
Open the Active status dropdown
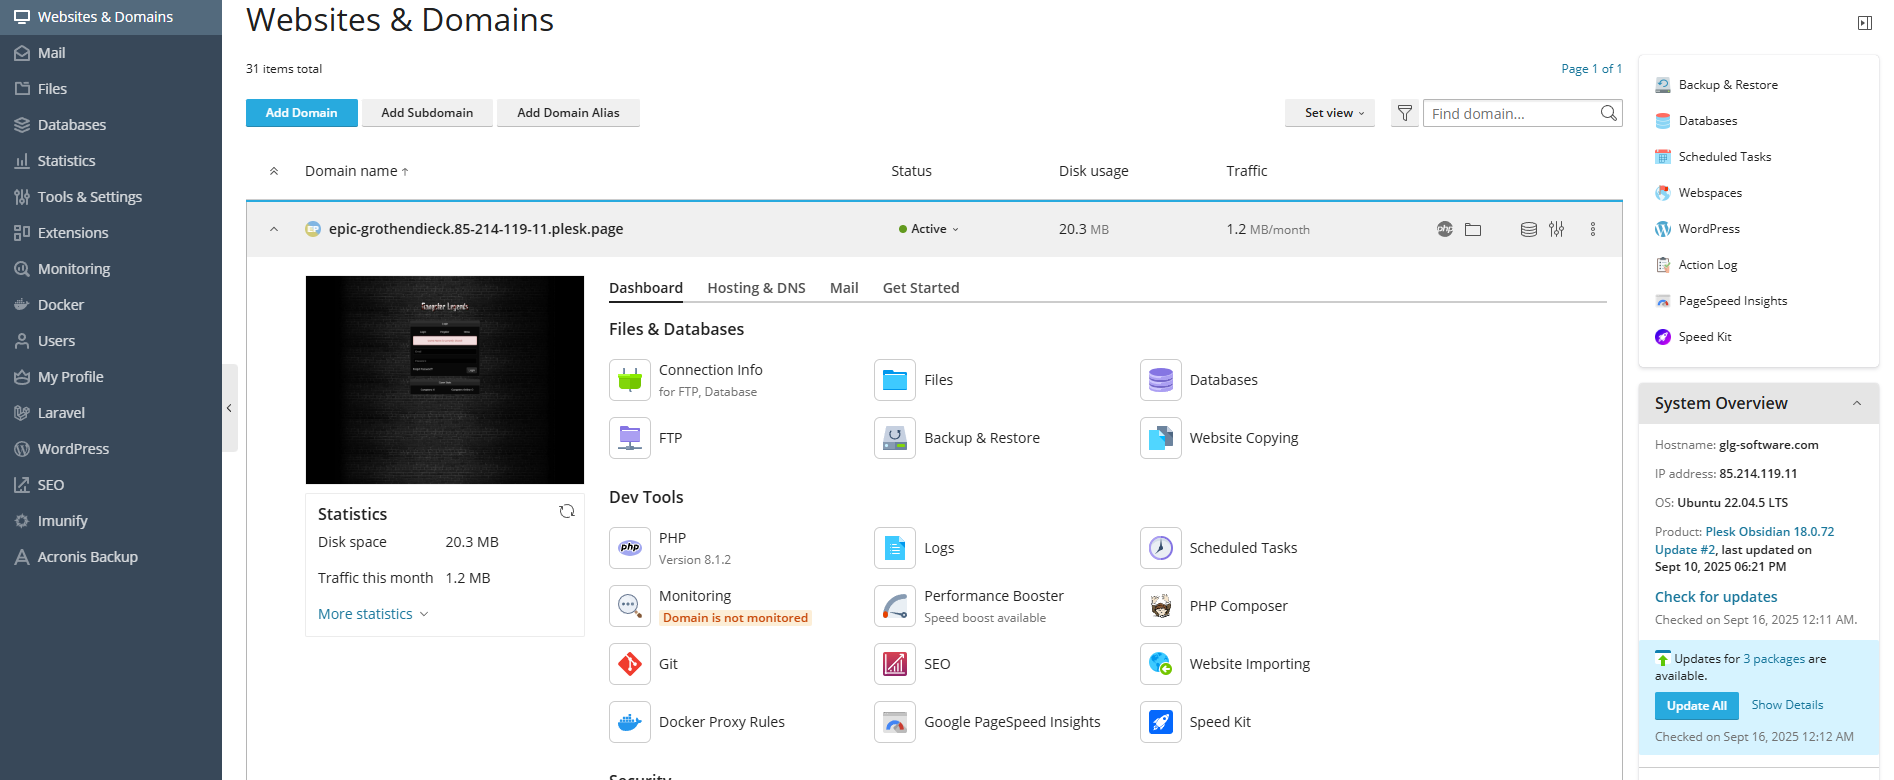pyautogui.click(x=929, y=229)
